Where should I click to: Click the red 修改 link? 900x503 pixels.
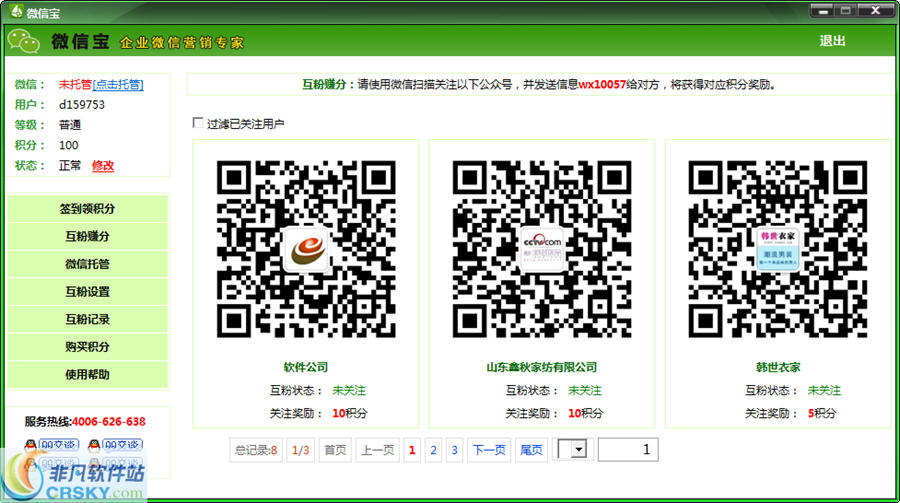pos(103,165)
